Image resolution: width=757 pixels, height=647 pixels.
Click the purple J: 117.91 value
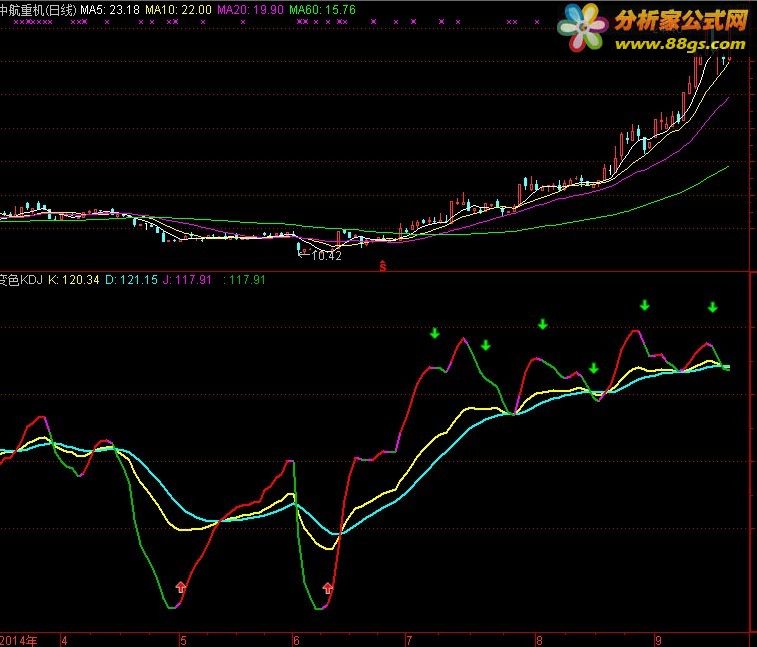(187, 280)
